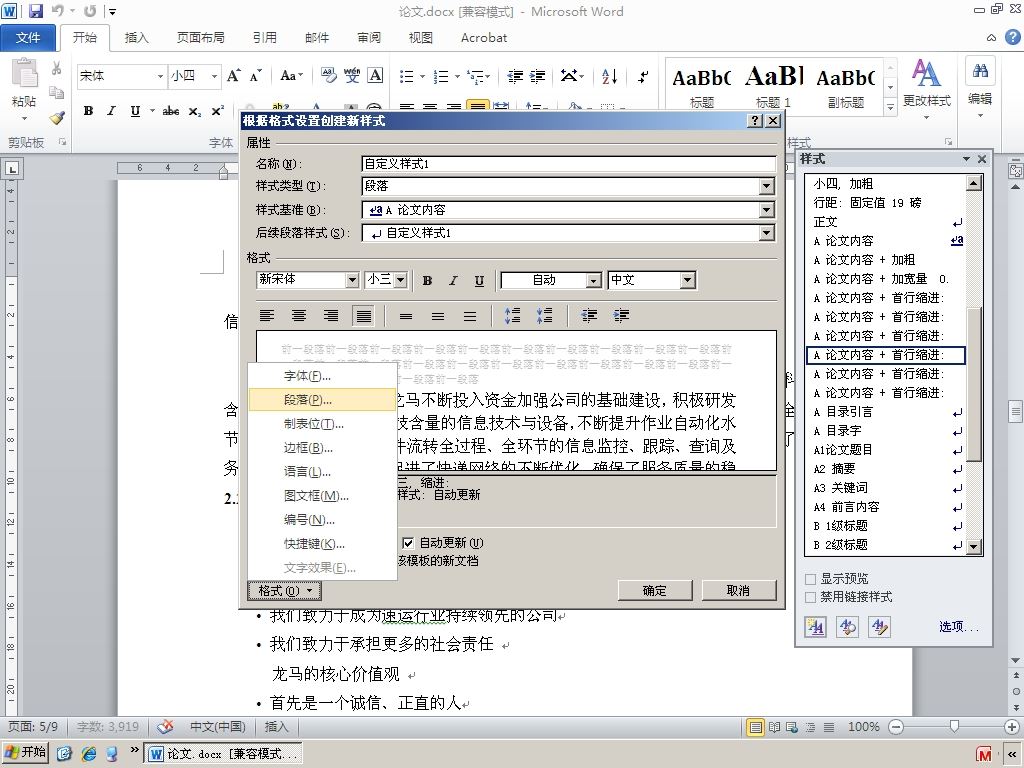1024x768 pixels.
Task: Open Style Inspector icon in styles pane
Action: pos(848,627)
